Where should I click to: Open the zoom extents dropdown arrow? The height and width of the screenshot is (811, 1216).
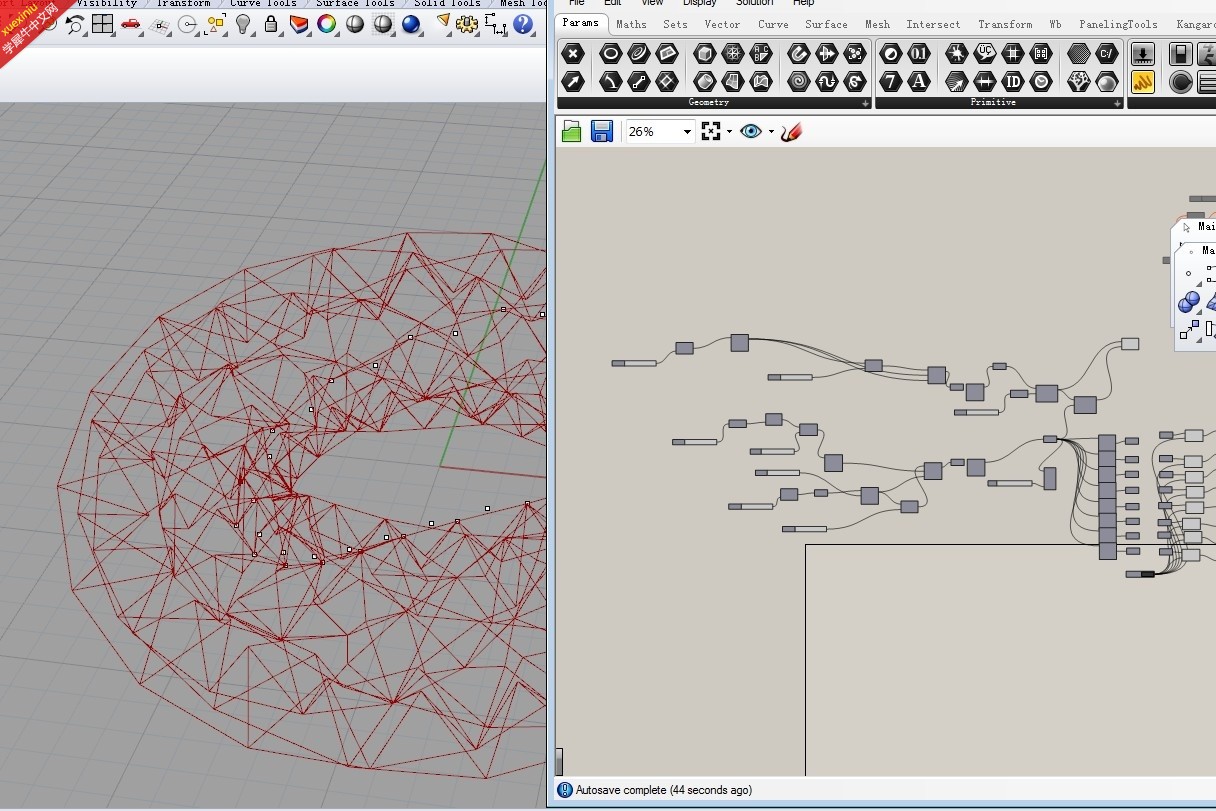(729, 132)
